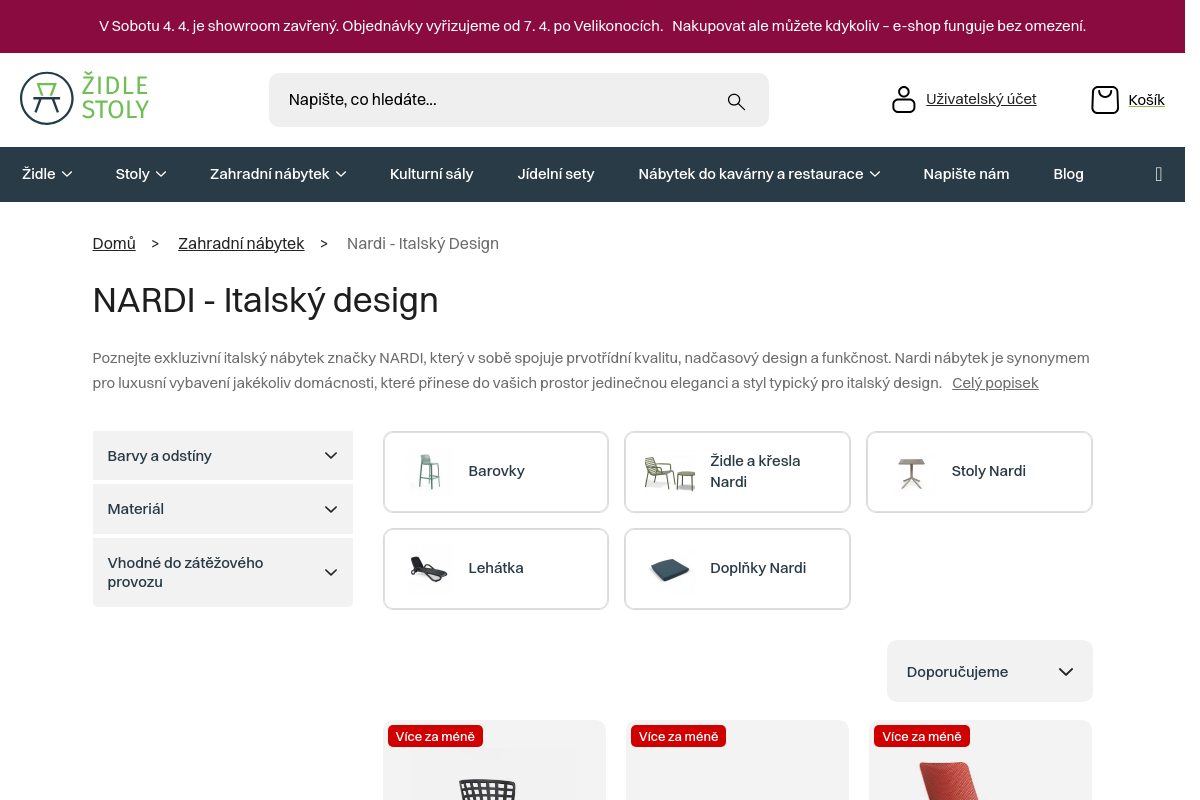Screen dimensions: 1200x800
Task: Go to Domů breadcrumb link
Action: click(114, 244)
